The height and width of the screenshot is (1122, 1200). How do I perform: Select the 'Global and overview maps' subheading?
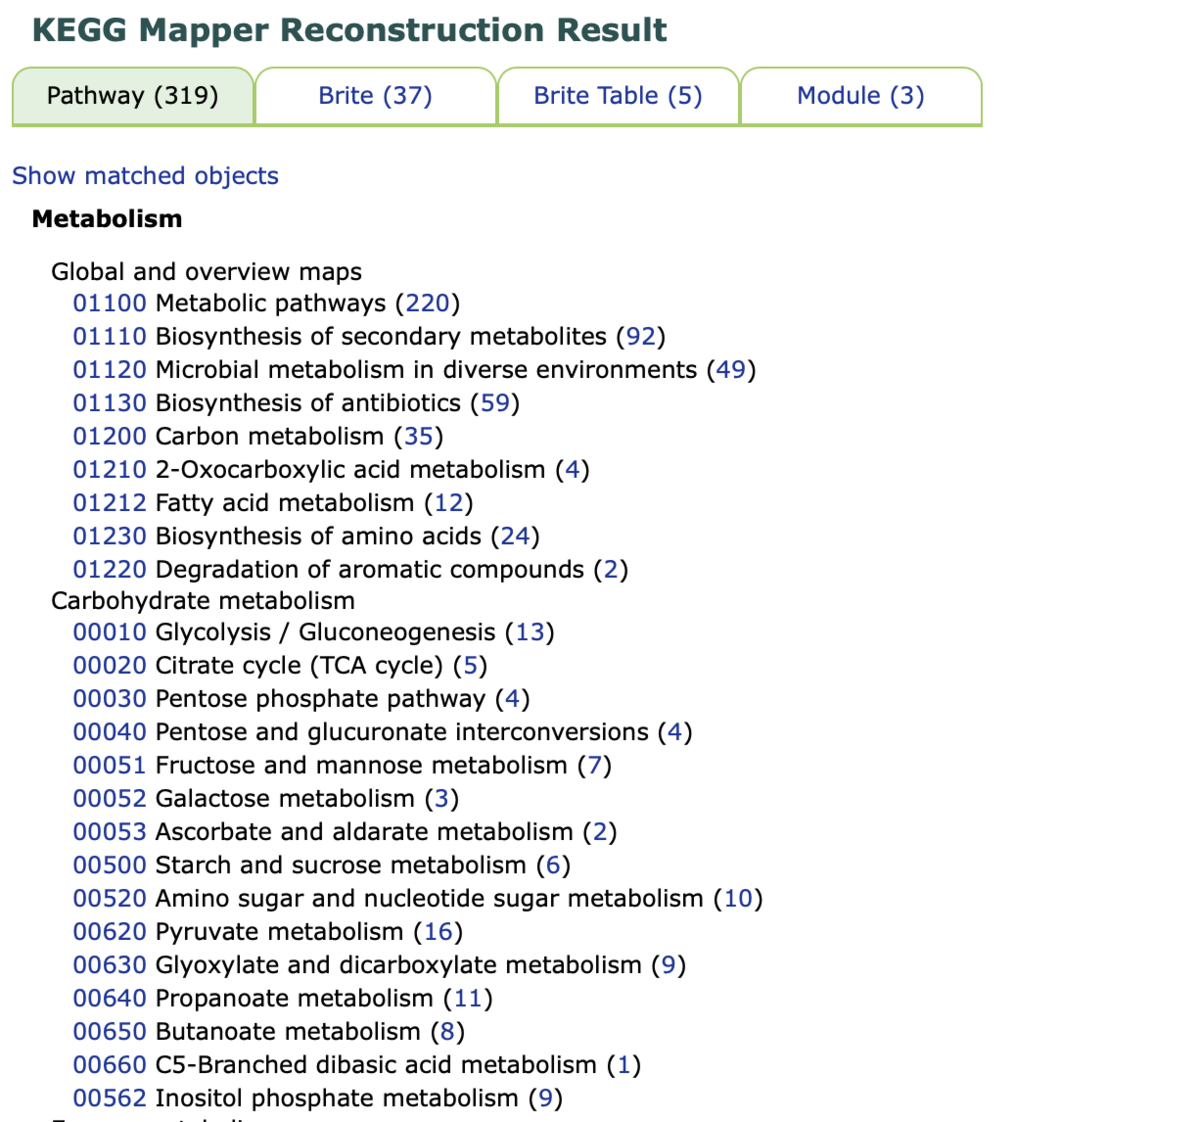(207, 272)
